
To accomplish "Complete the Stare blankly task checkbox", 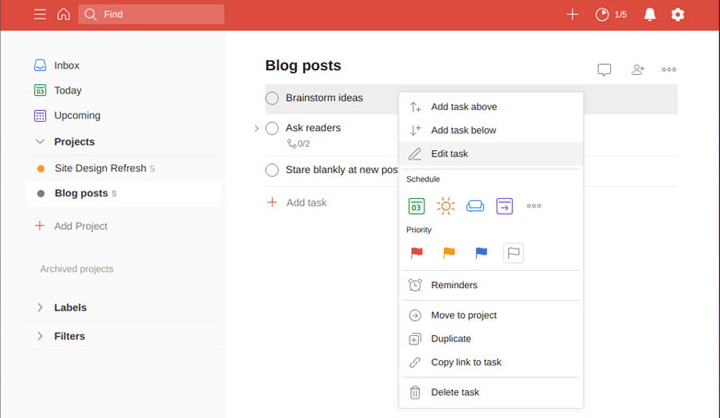I will click(x=272, y=170).
